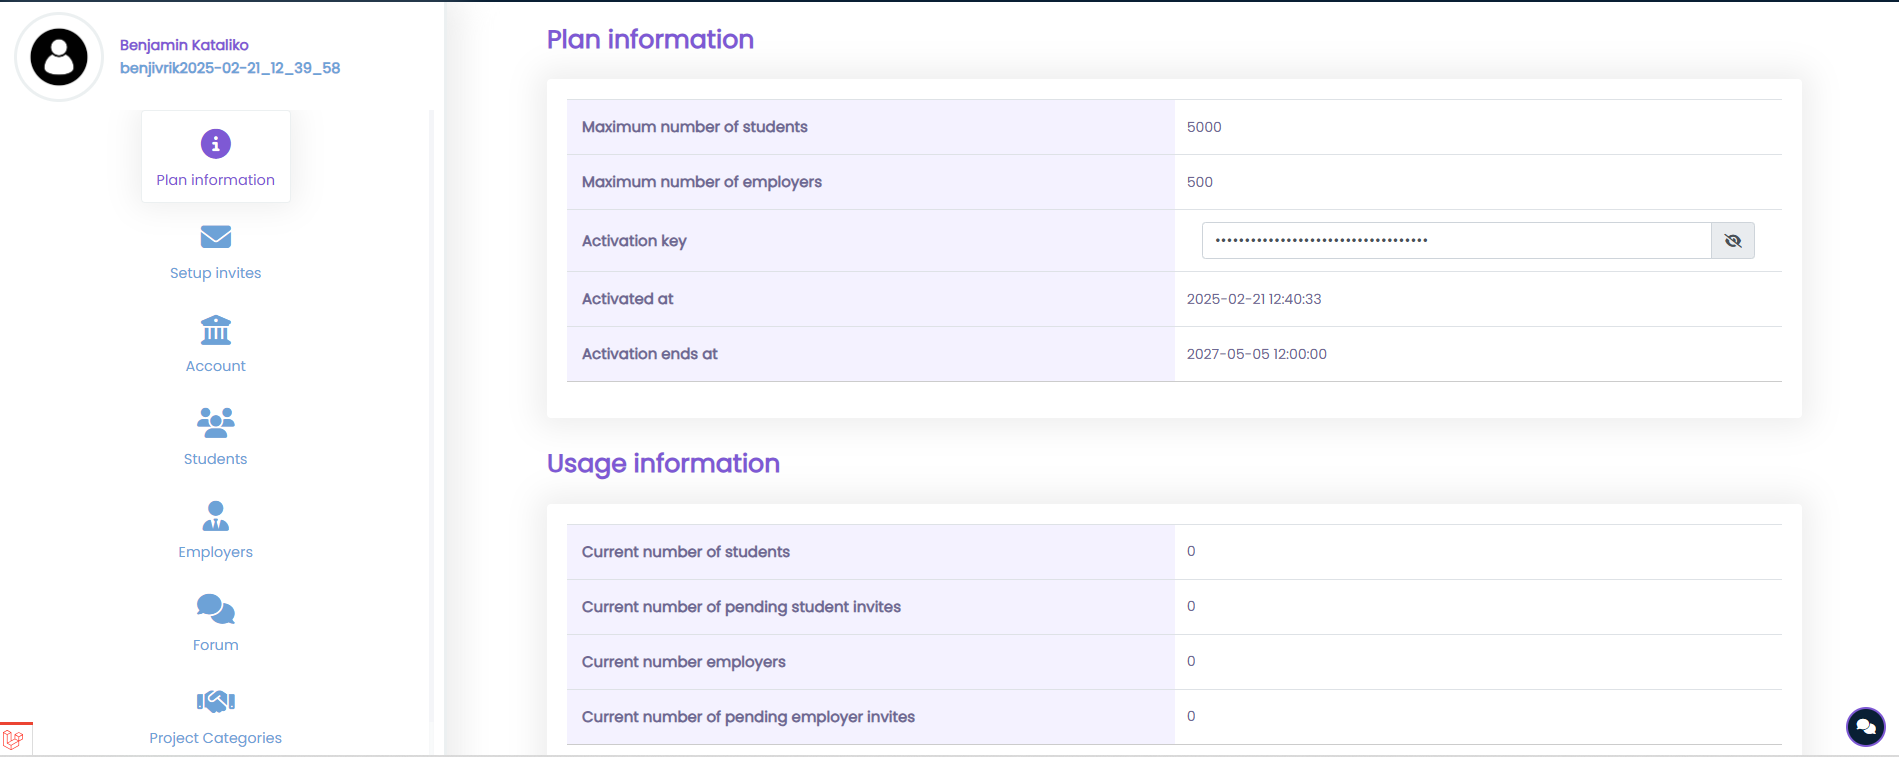Screen dimensions: 1899x757
Task: Click the Account bank building icon
Action: [216, 330]
